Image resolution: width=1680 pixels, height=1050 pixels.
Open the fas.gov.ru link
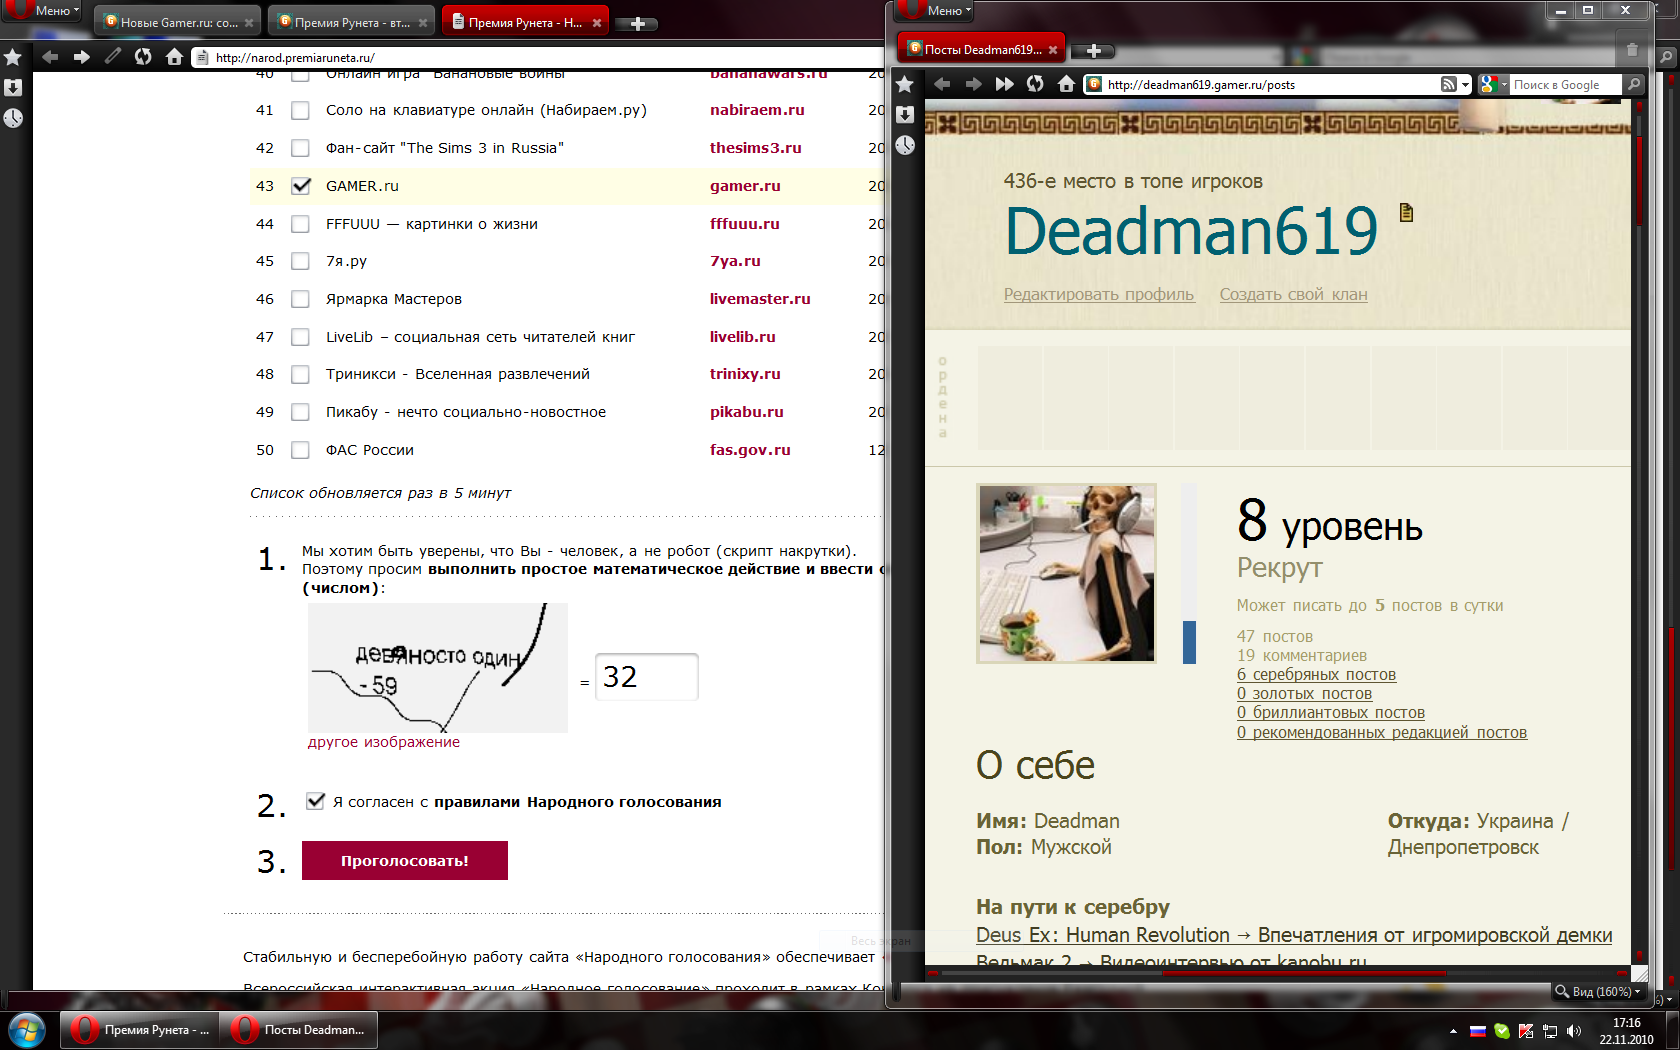pyautogui.click(x=750, y=450)
